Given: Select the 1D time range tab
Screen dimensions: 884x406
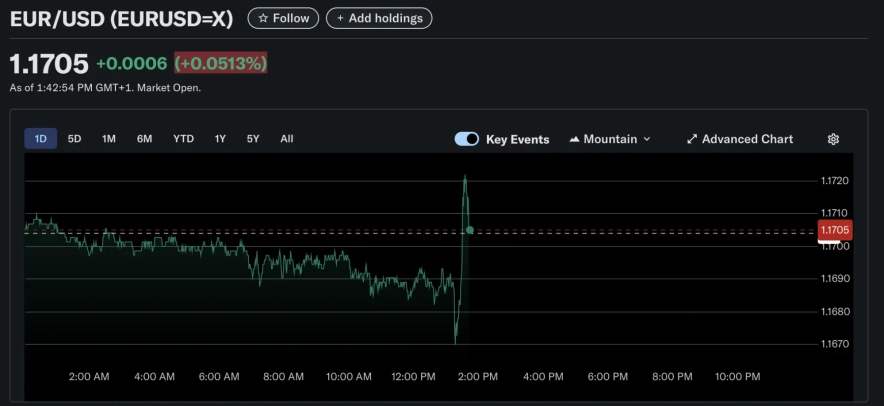Looking at the screenshot, I should click(x=41, y=139).
